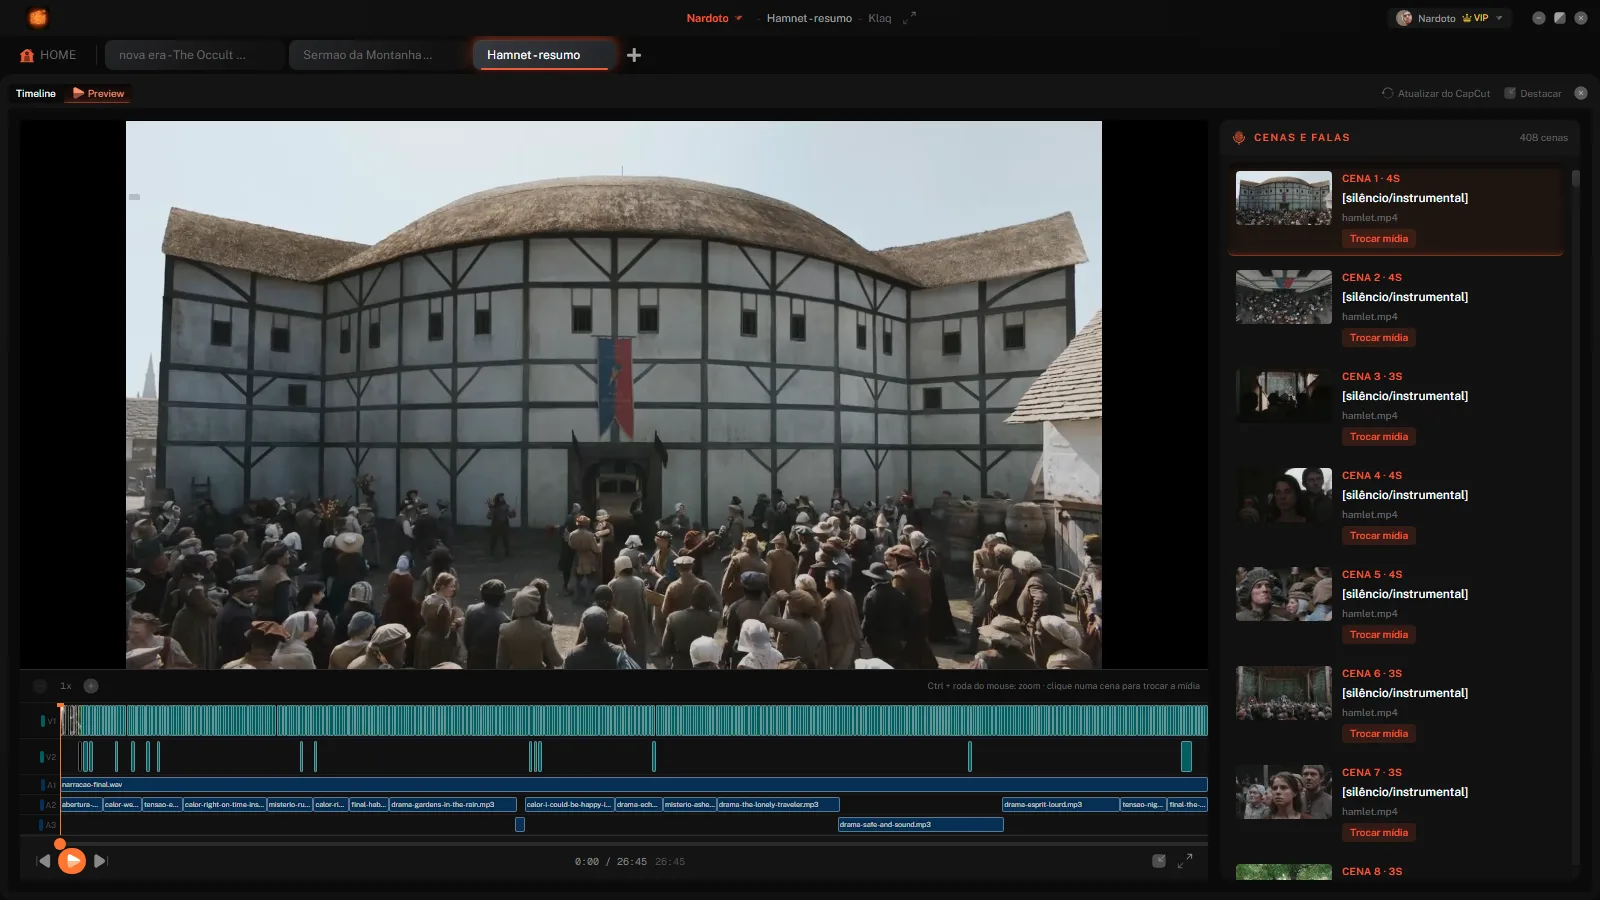Click the orange playhead handle on the seek bar
The height and width of the screenshot is (900, 1600).
point(60,844)
